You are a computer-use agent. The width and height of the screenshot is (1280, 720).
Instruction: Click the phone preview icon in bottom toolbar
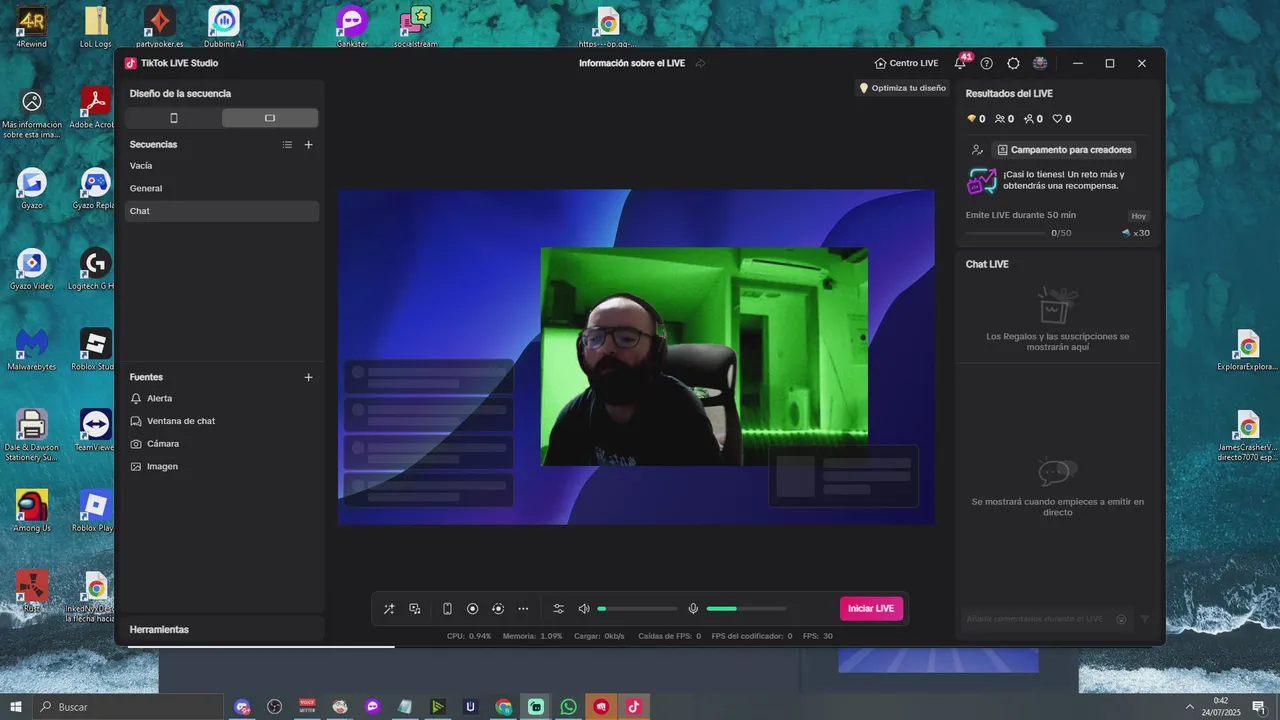coord(447,609)
